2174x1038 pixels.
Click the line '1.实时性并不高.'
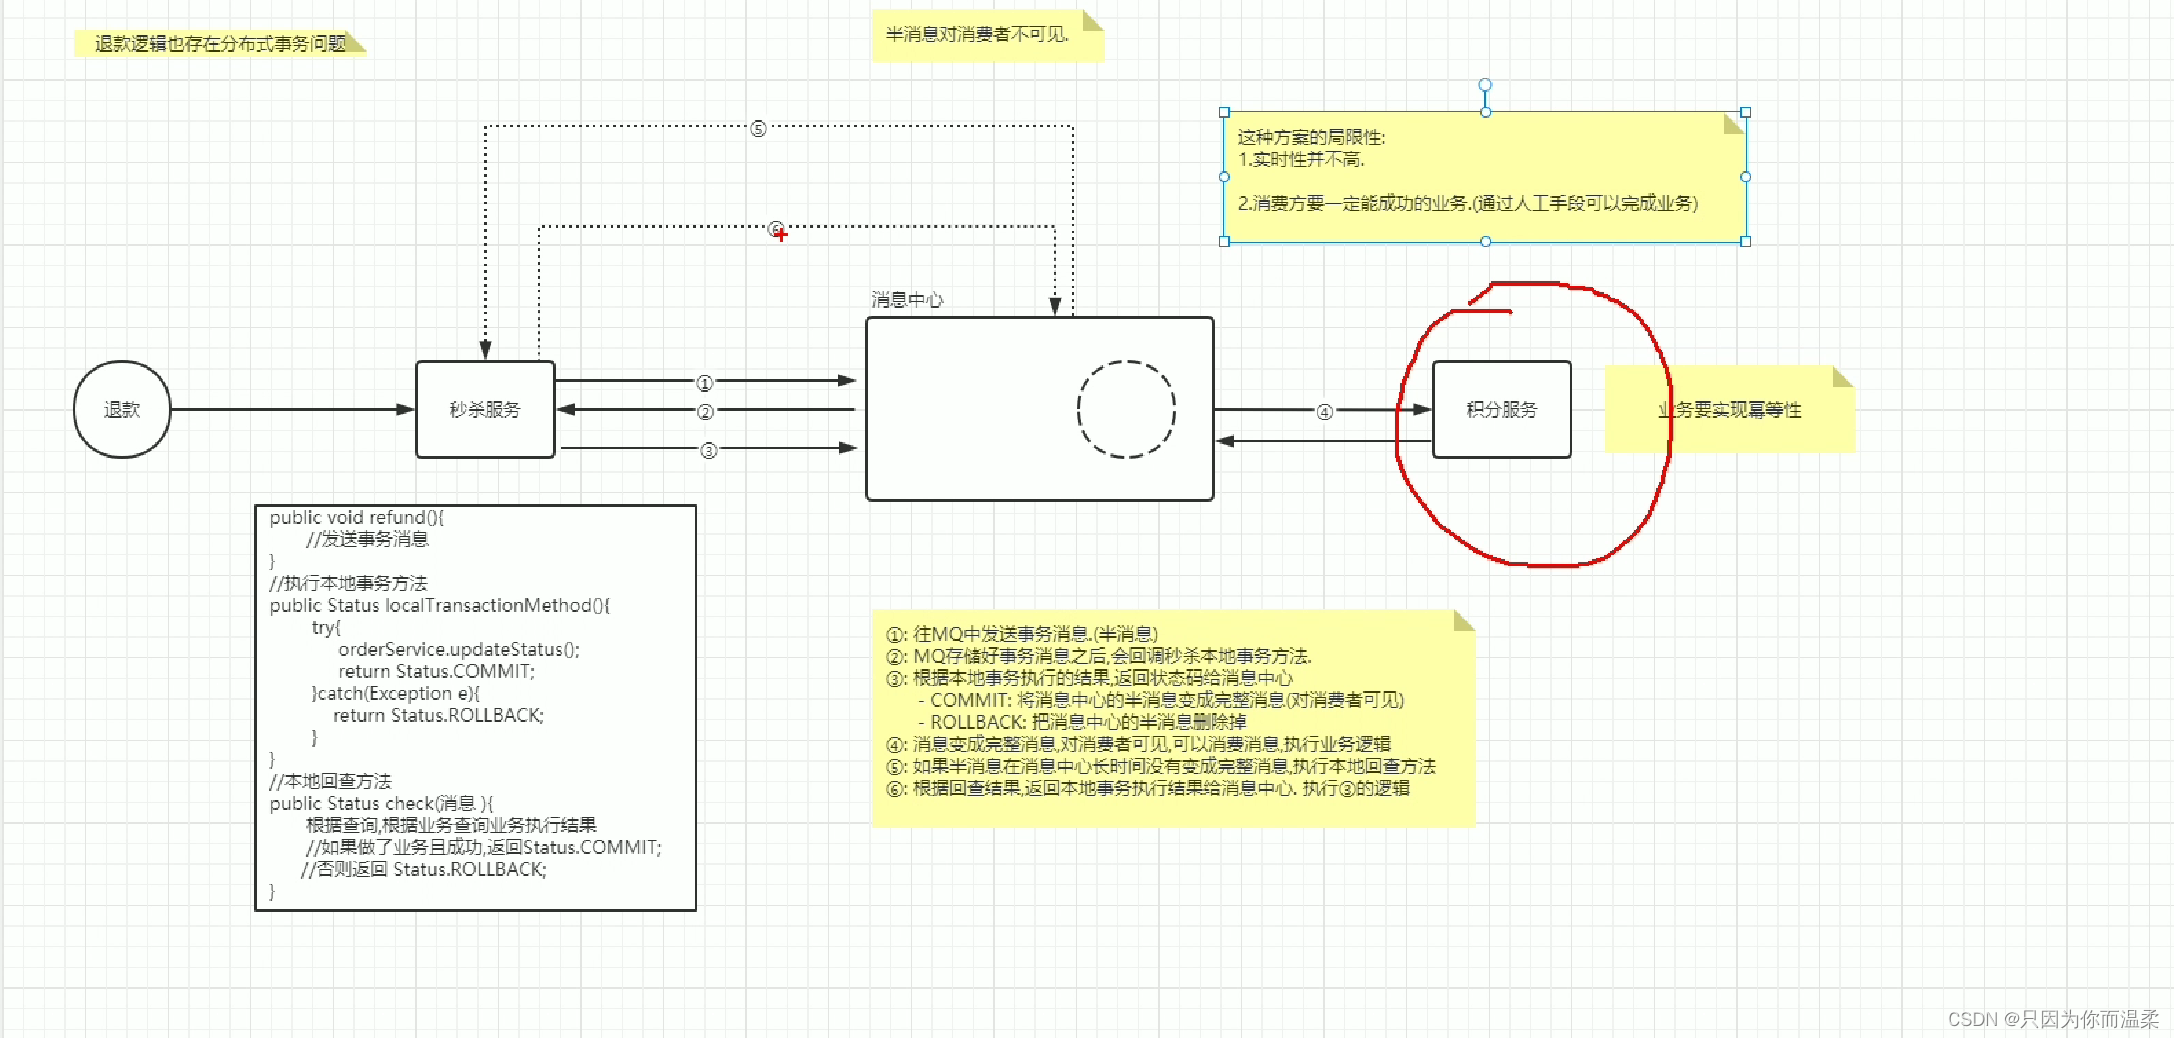pyautogui.click(x=1301, y=160)
